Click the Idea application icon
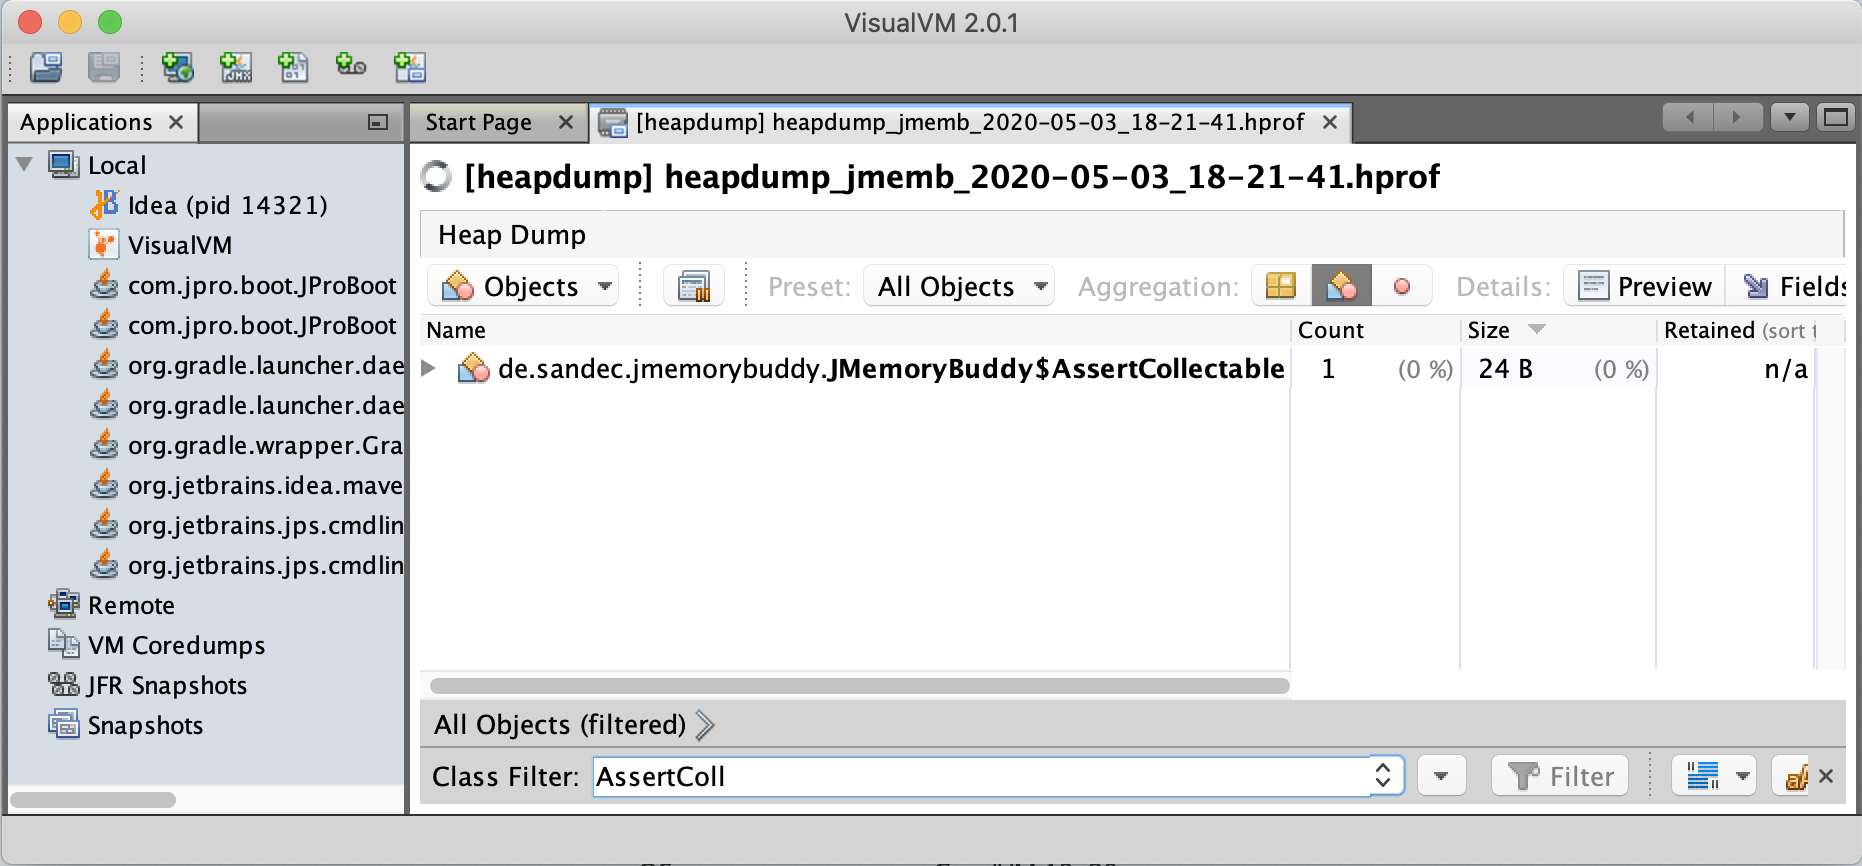The width and height of the screenshot is (1862, 866). (x=104, y=205)
